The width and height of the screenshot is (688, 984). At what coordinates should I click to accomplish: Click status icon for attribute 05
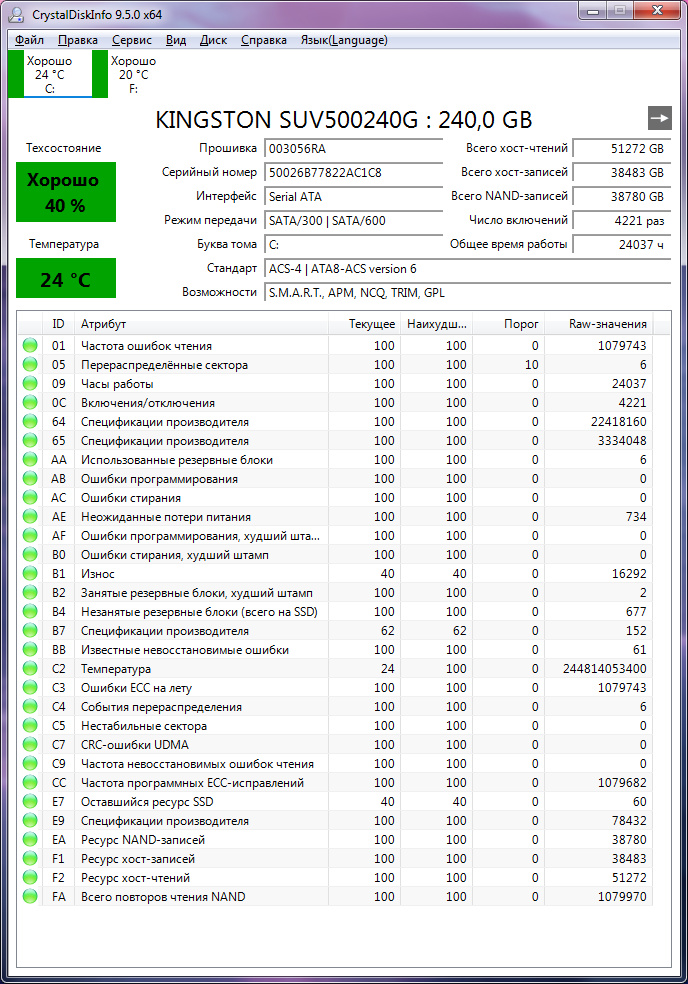tap(30, 364)
